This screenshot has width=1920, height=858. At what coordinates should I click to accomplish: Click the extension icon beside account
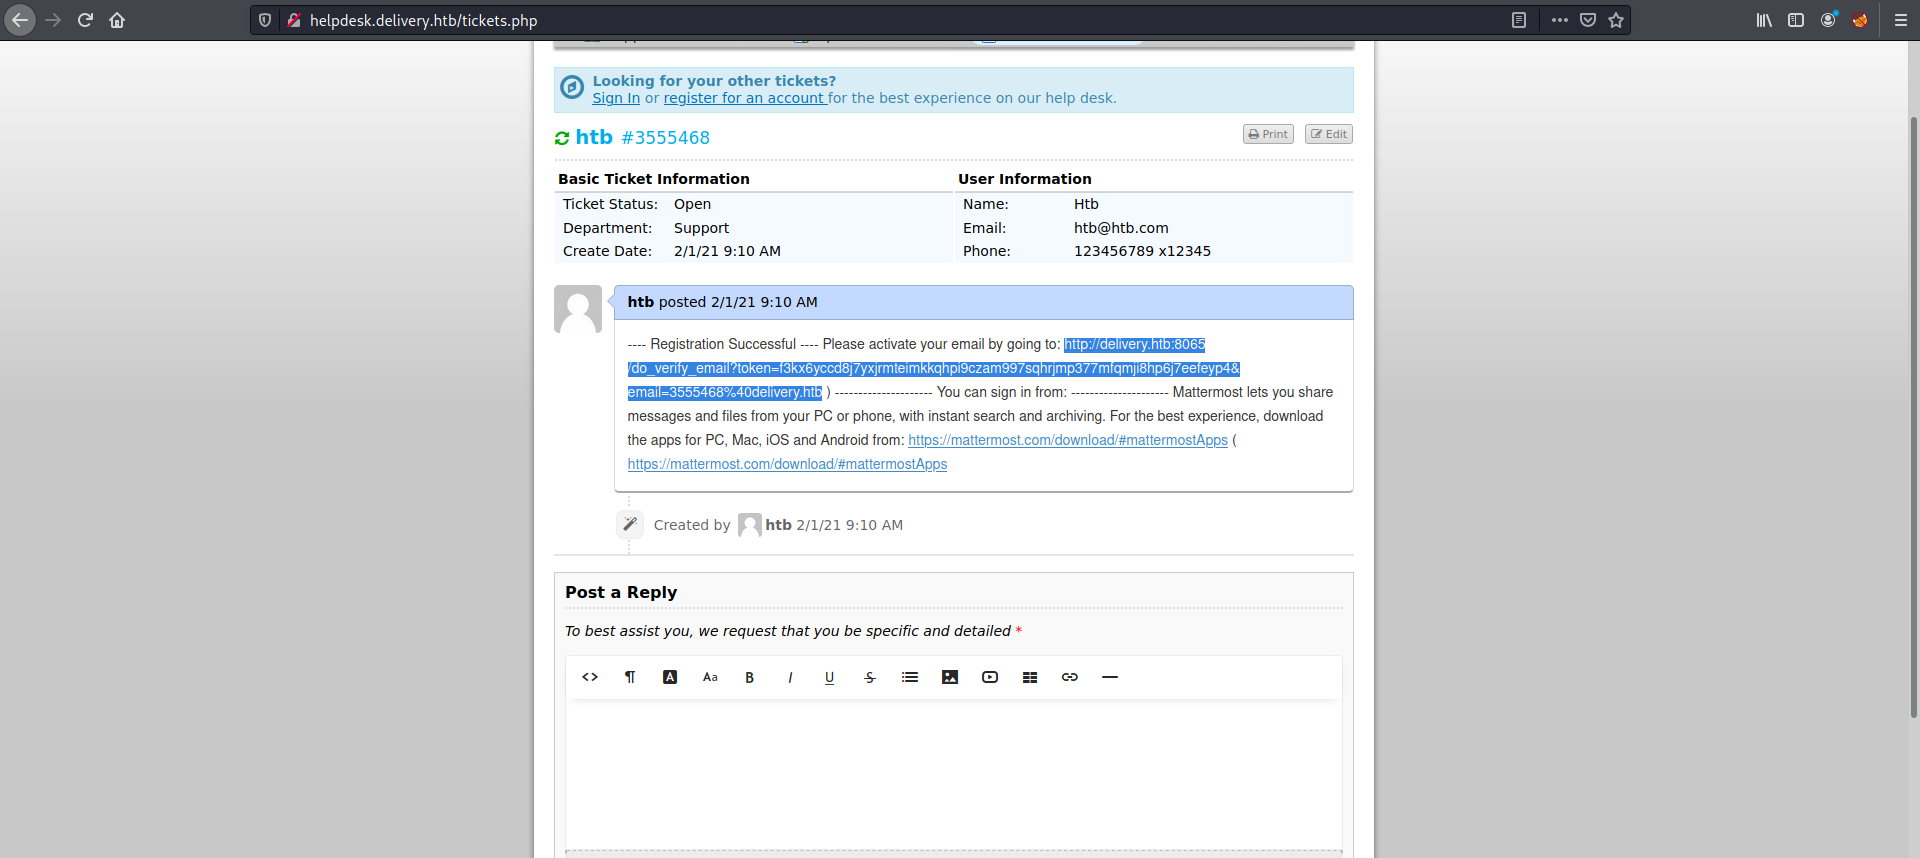click(x=1860, y=20)
